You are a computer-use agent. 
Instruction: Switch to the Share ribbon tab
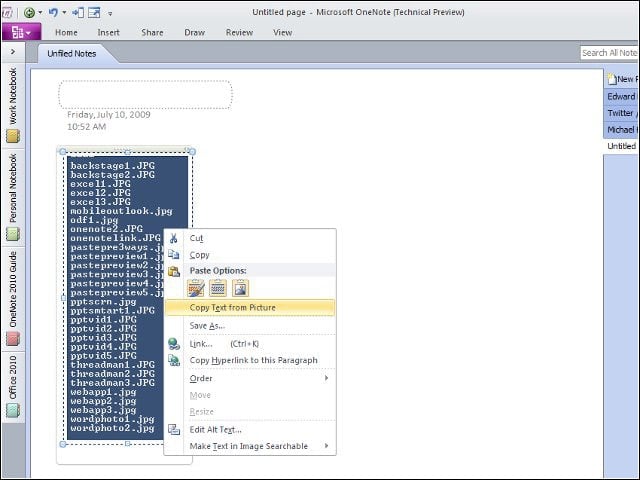click(152, 32)
